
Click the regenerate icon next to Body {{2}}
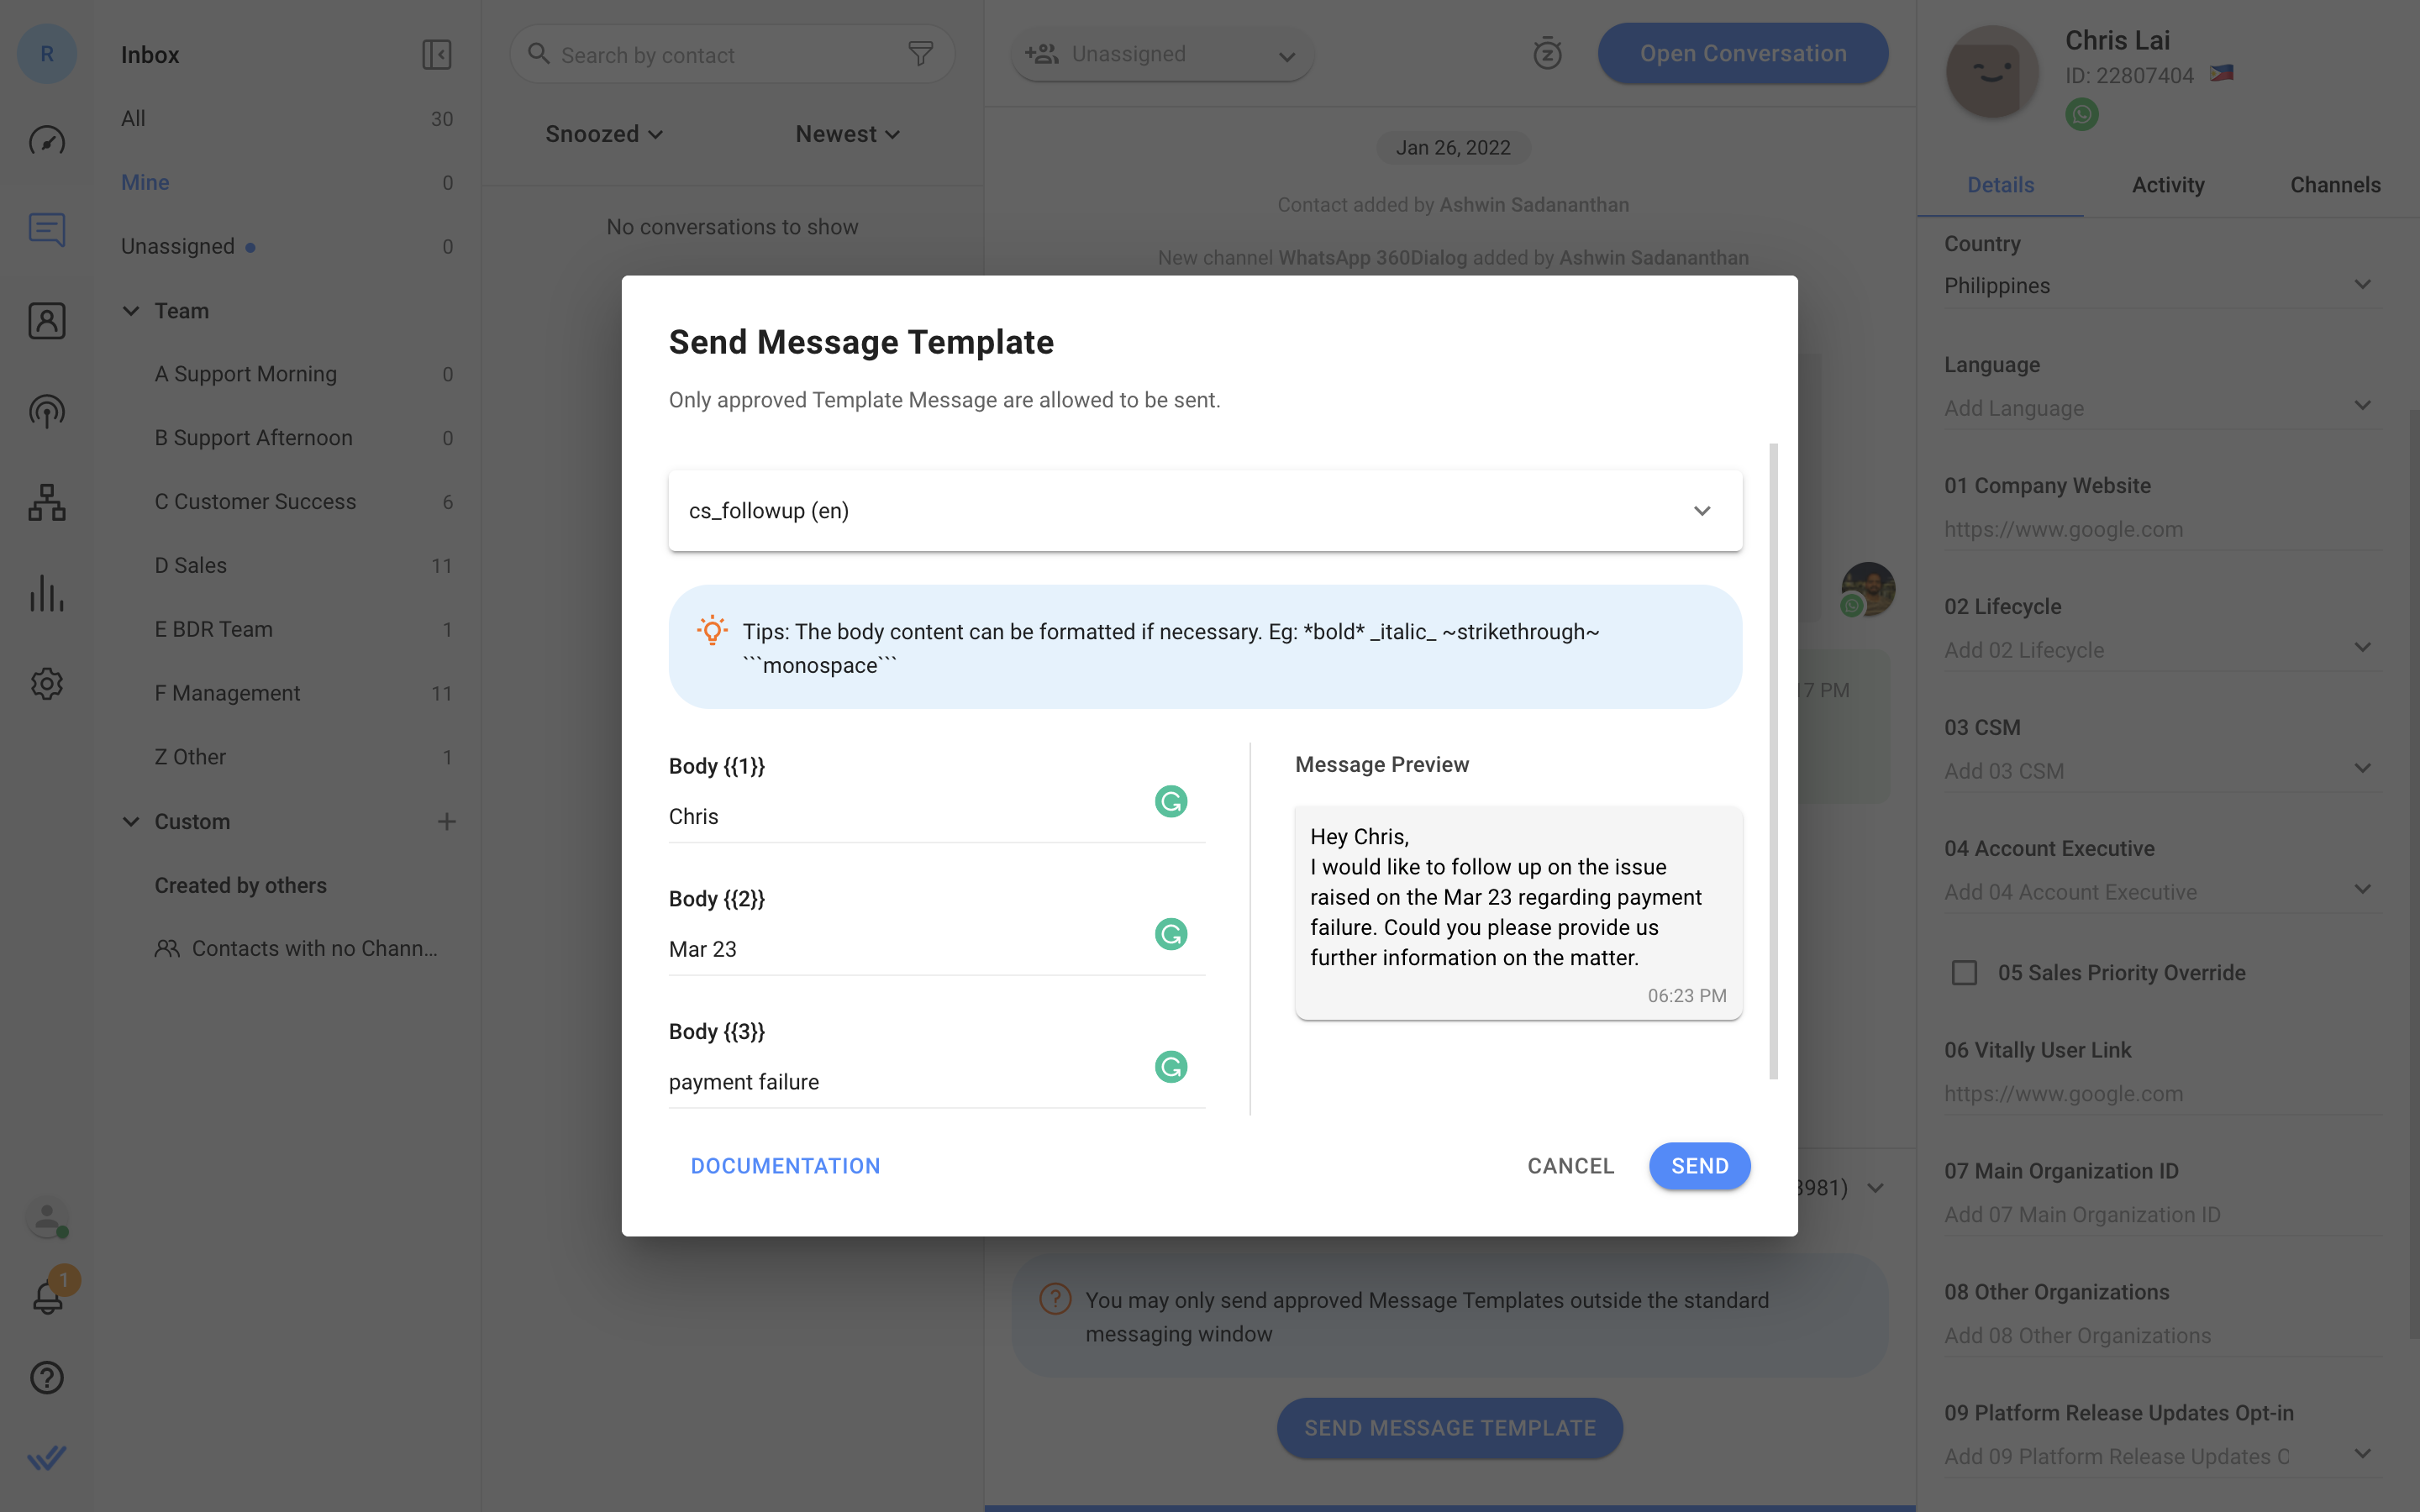click(x=1171, y=934)
